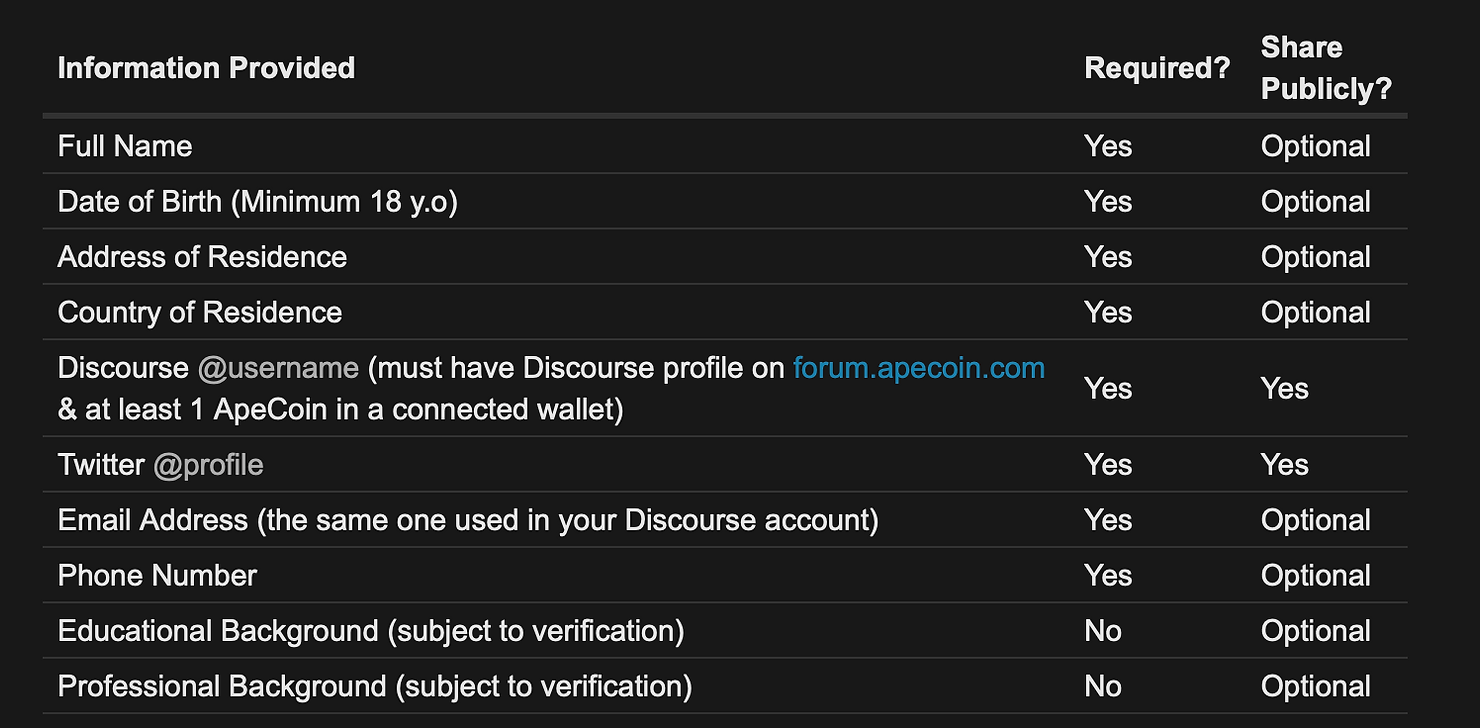Image resolution: width=1480 pixels, height=728 pixels.
Task: Click 'Optional' in the Full Name row
Action: [x=1316, y=146]
